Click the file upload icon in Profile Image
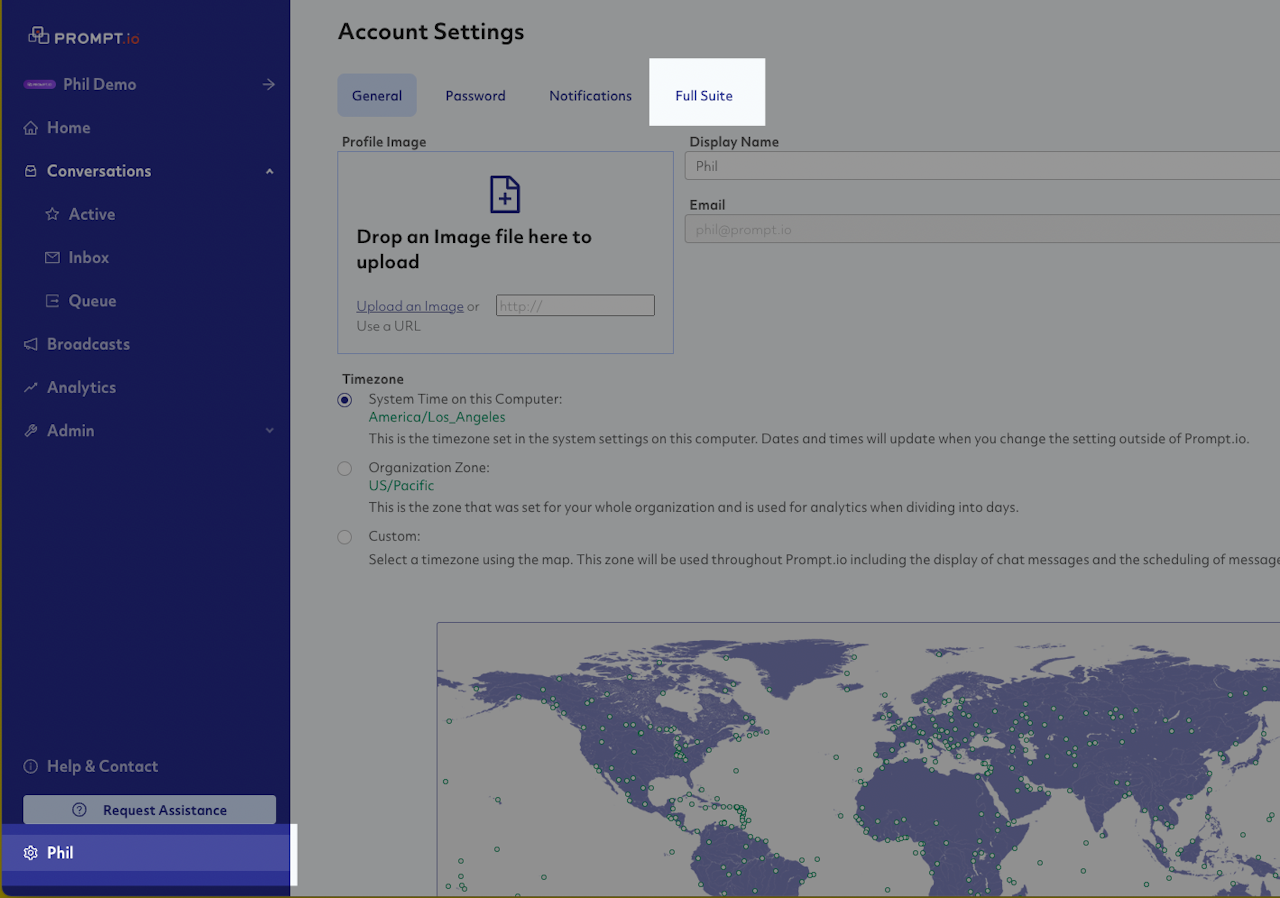The height and width of the screenshot is (898, 1280). pos(505,194)
